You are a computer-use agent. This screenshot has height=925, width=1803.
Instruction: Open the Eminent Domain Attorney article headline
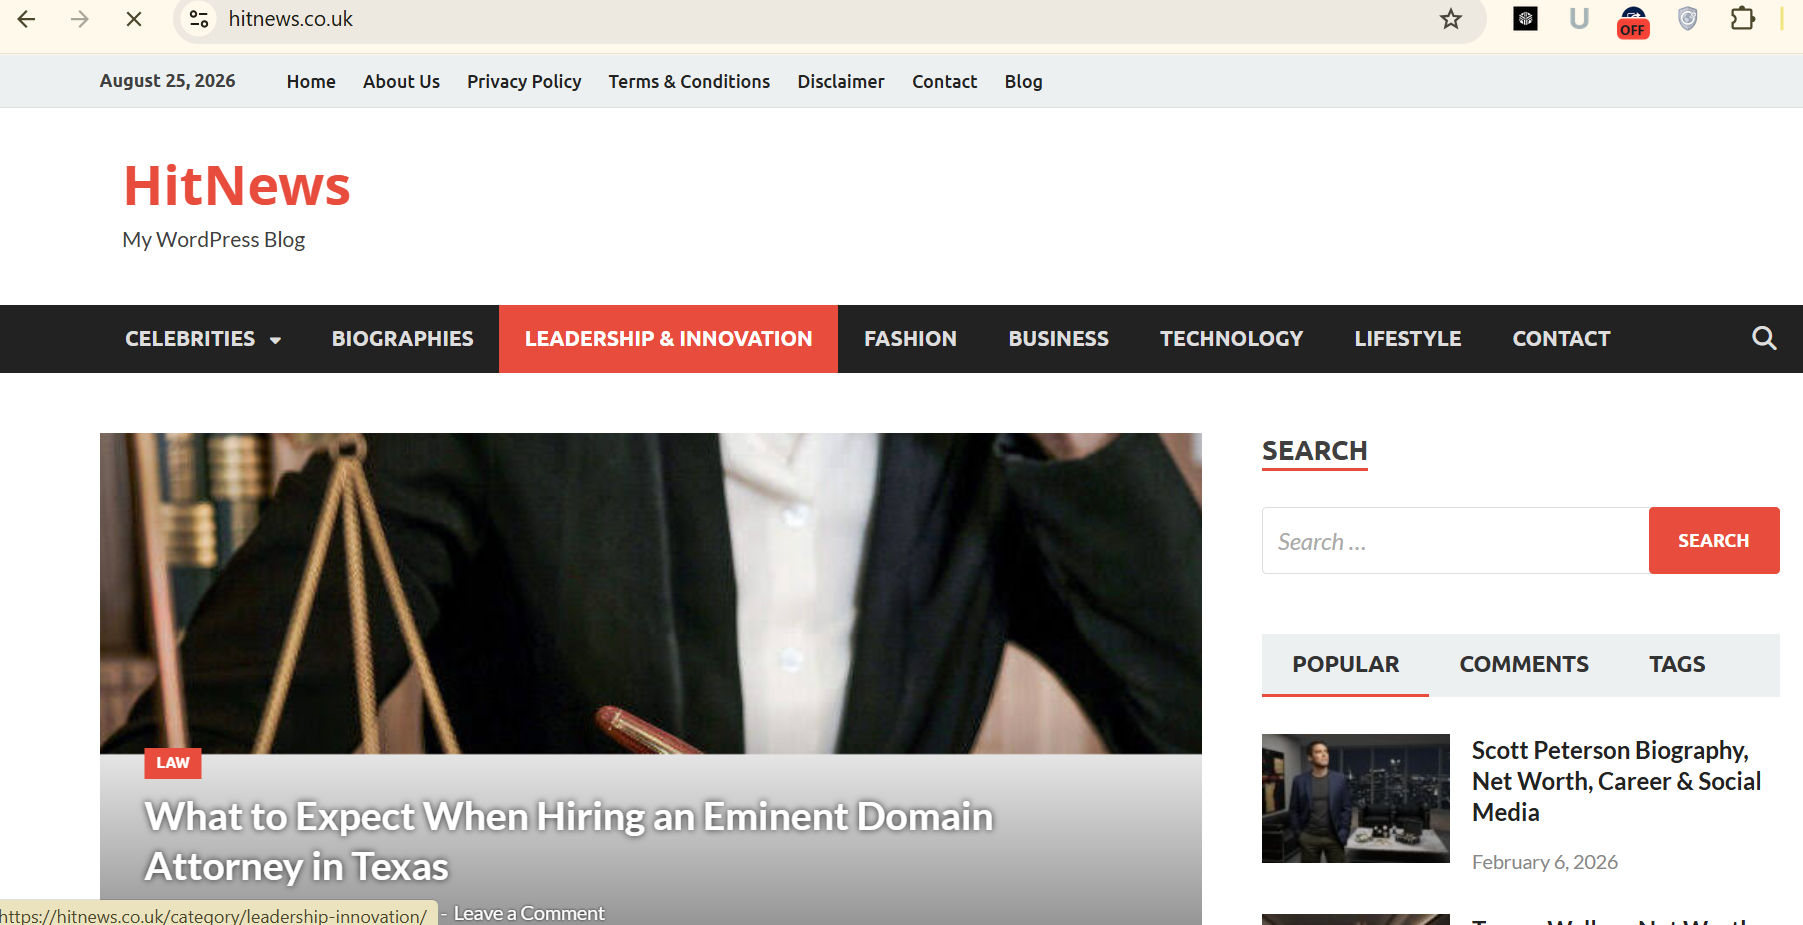pyautogui.click(x=568, y=842)
